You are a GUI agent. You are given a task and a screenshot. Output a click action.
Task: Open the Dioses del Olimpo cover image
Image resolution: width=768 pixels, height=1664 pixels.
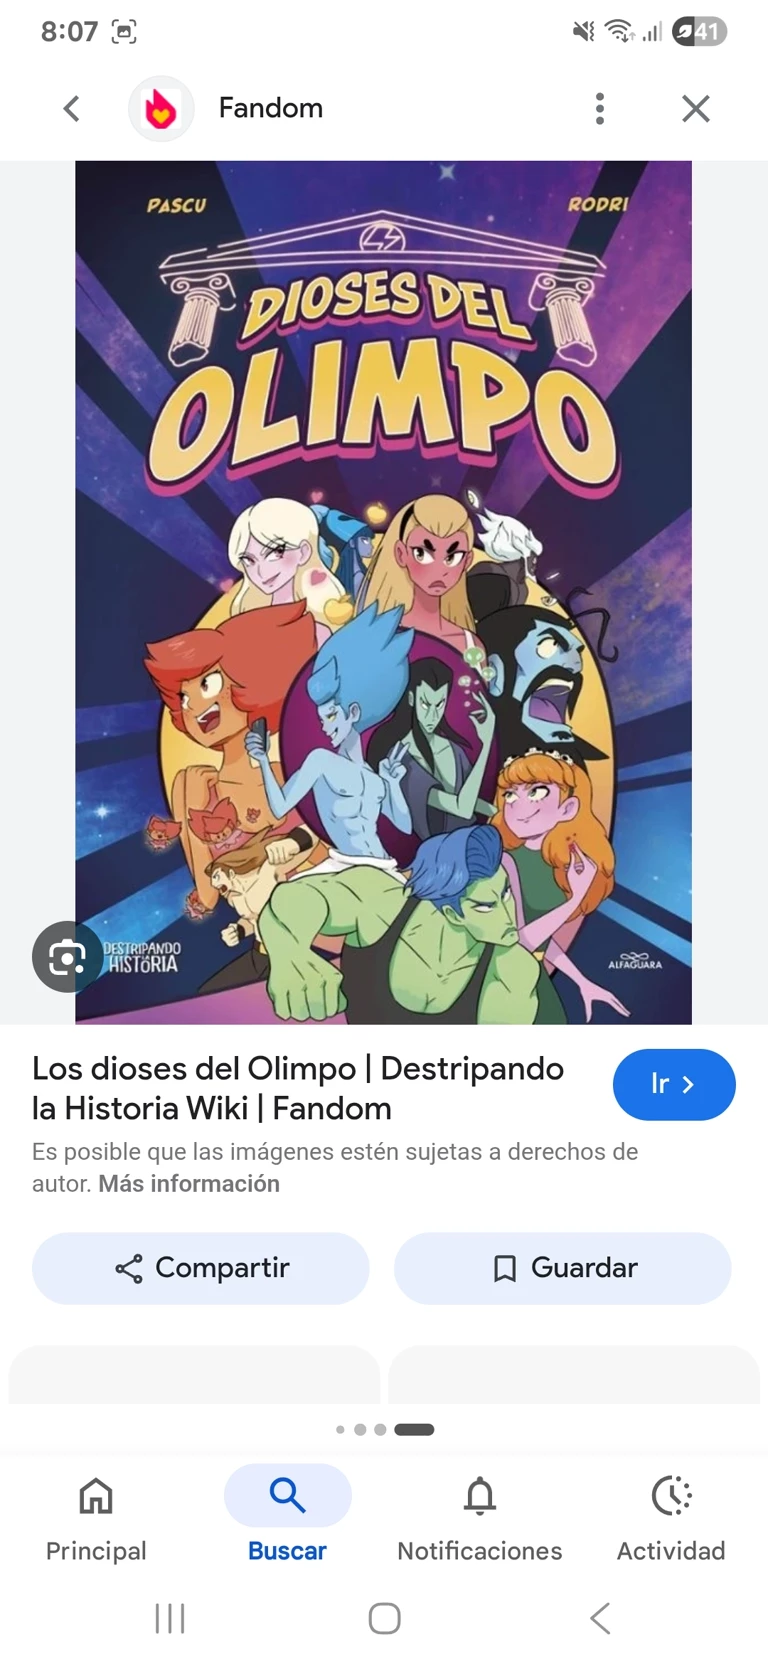coord(383,592)
